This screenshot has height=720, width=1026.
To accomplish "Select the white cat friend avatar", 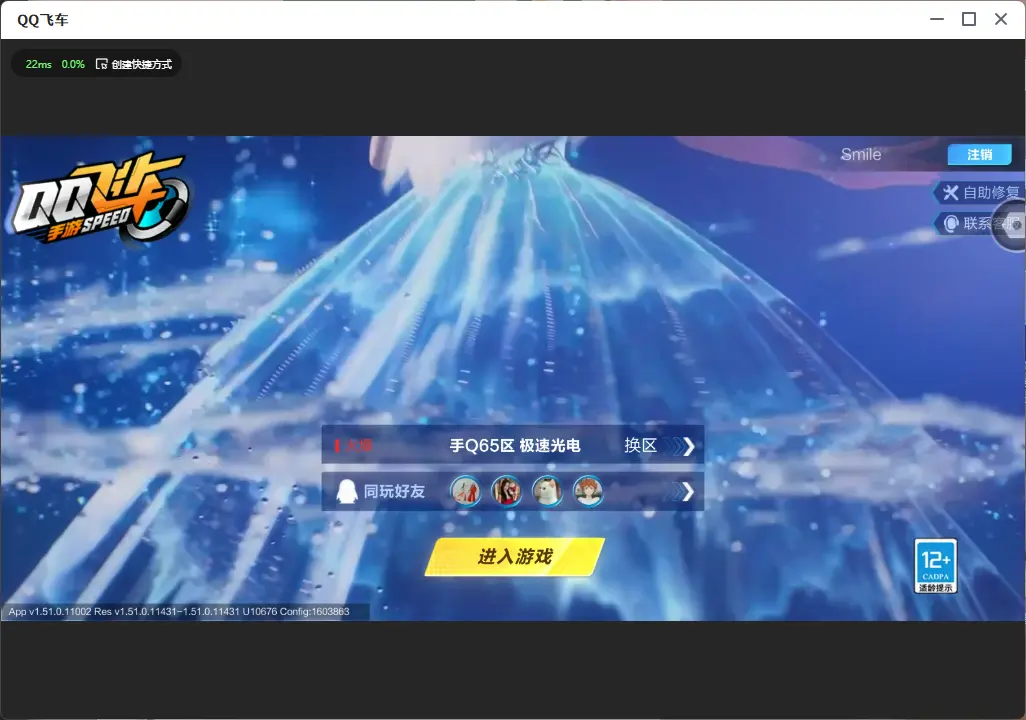I will pos(547,491).
